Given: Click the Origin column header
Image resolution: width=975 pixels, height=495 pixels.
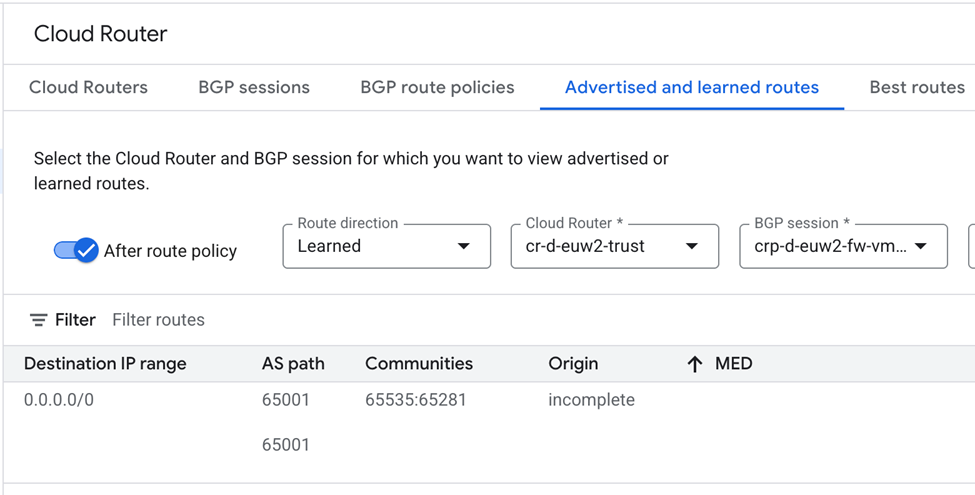Looking at the screenshot, I should 573,364.
